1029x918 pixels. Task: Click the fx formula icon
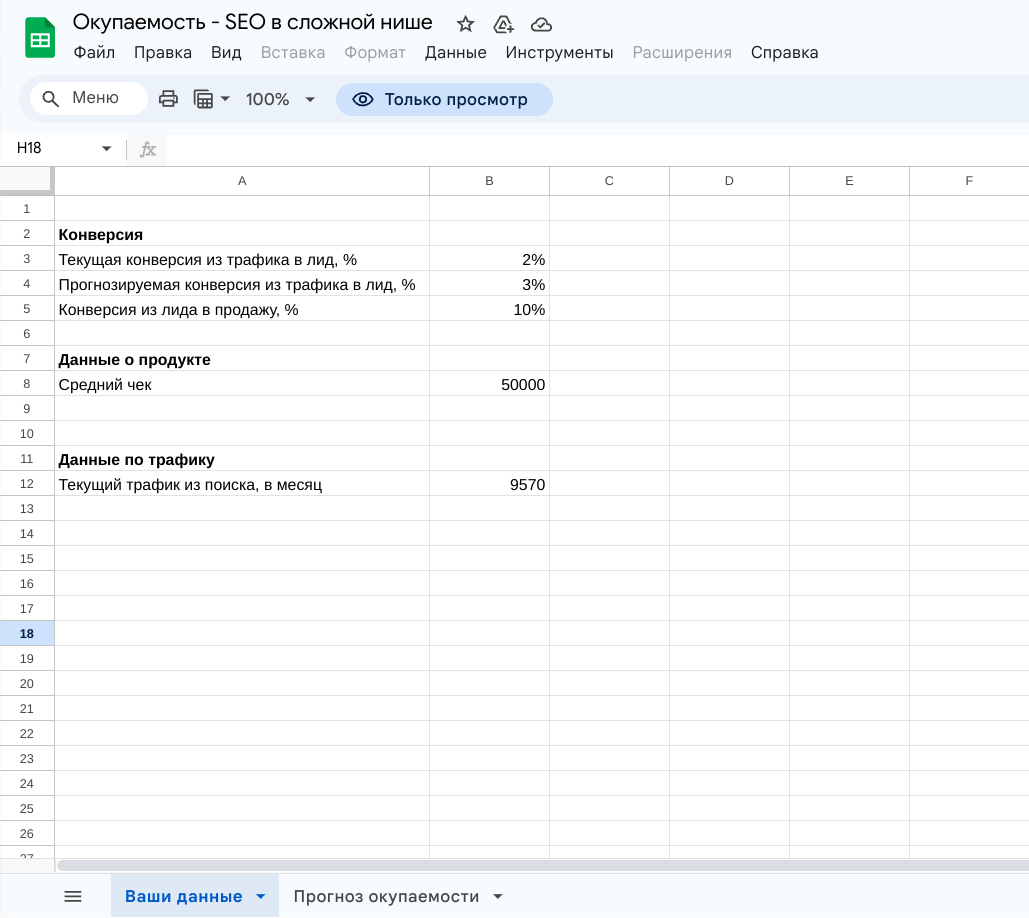(x=148, y=149)
